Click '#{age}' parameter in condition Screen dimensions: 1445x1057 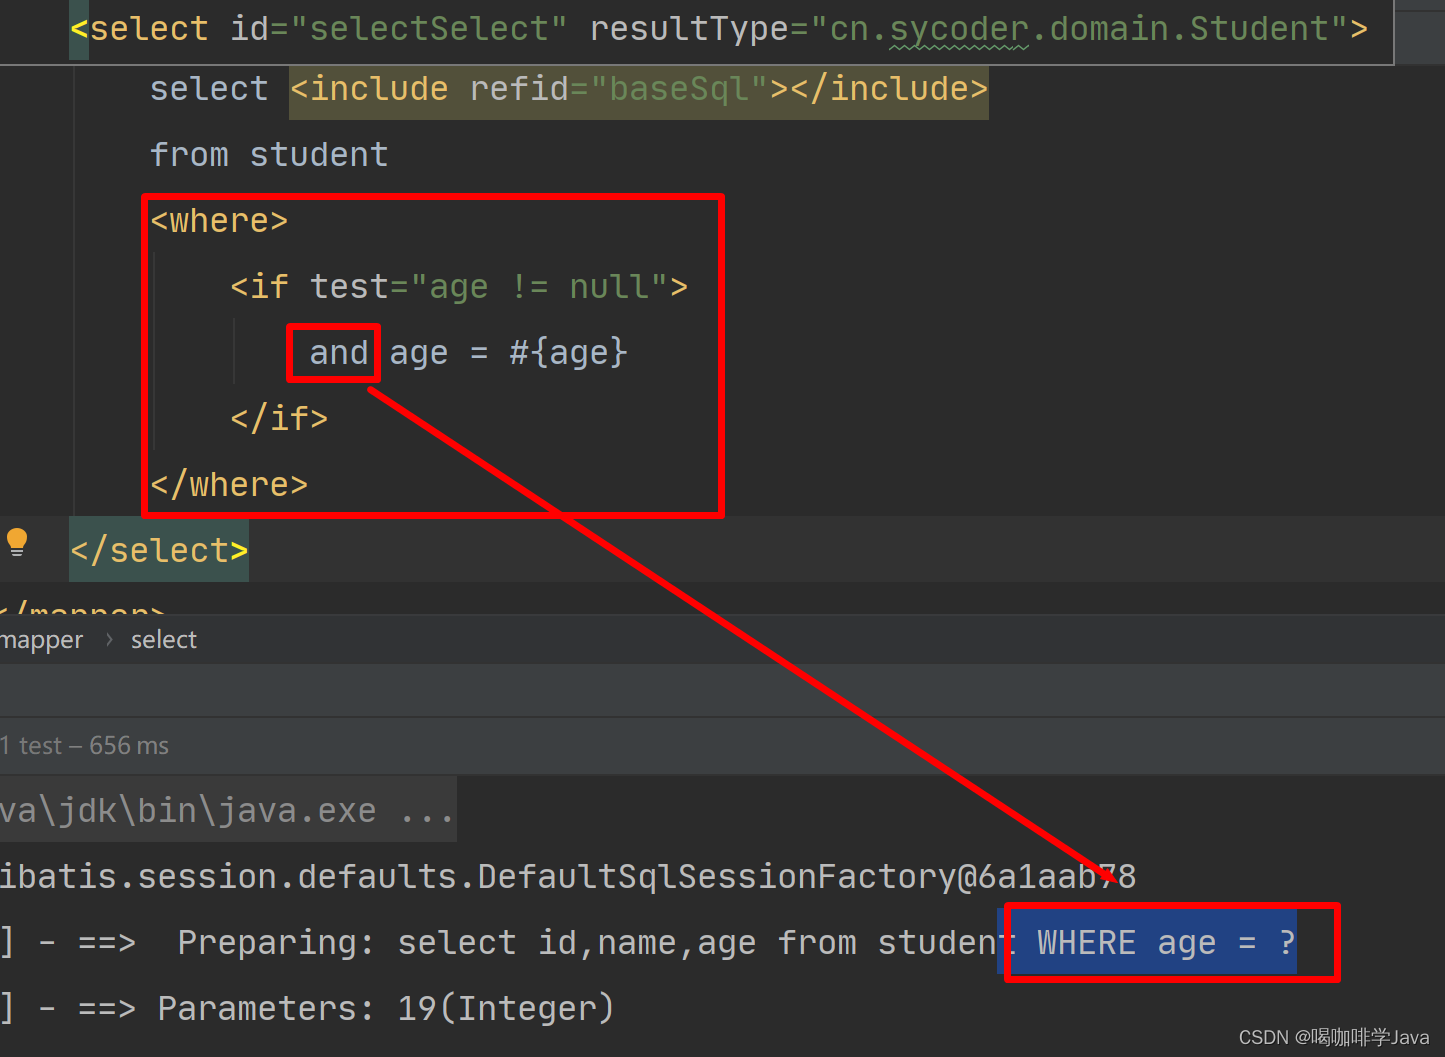click(568, 353)
